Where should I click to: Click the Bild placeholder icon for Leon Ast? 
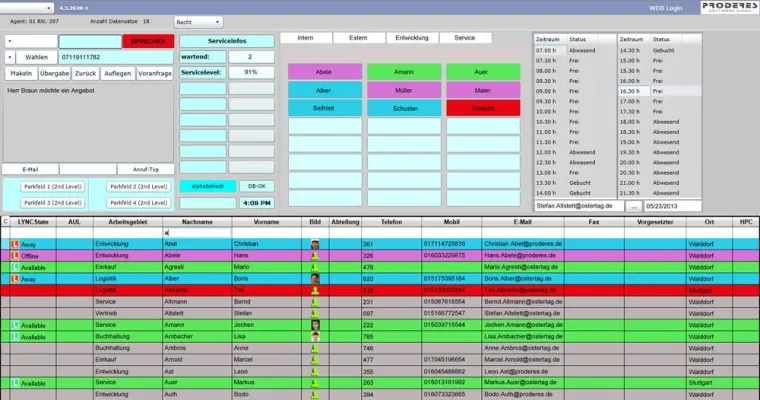[315, 371]
